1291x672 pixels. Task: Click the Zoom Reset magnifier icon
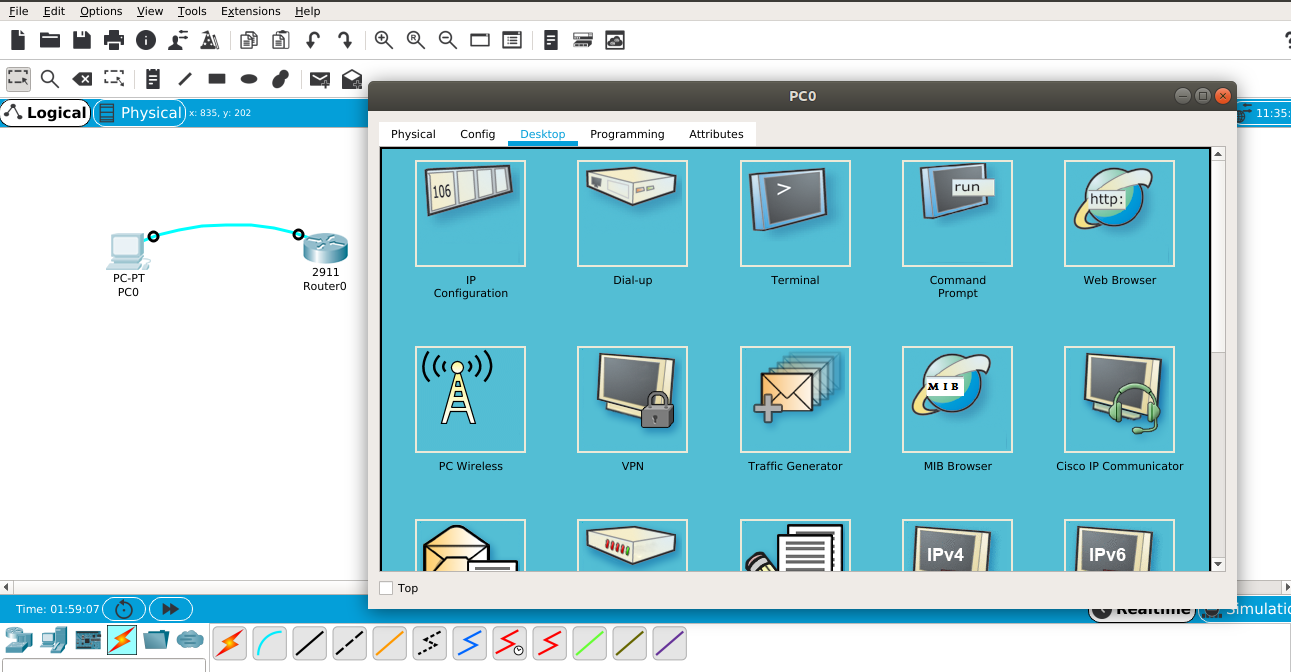click(416, 40)
